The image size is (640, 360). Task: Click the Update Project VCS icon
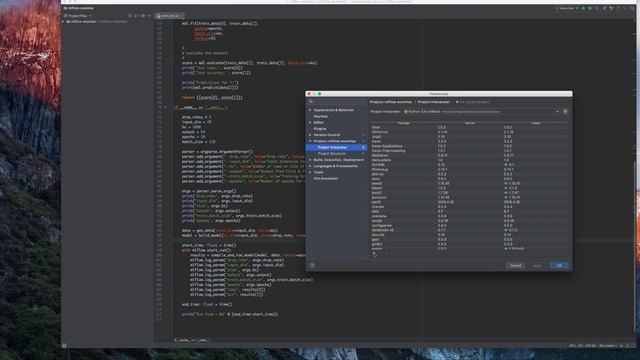[x=604, y=8]
